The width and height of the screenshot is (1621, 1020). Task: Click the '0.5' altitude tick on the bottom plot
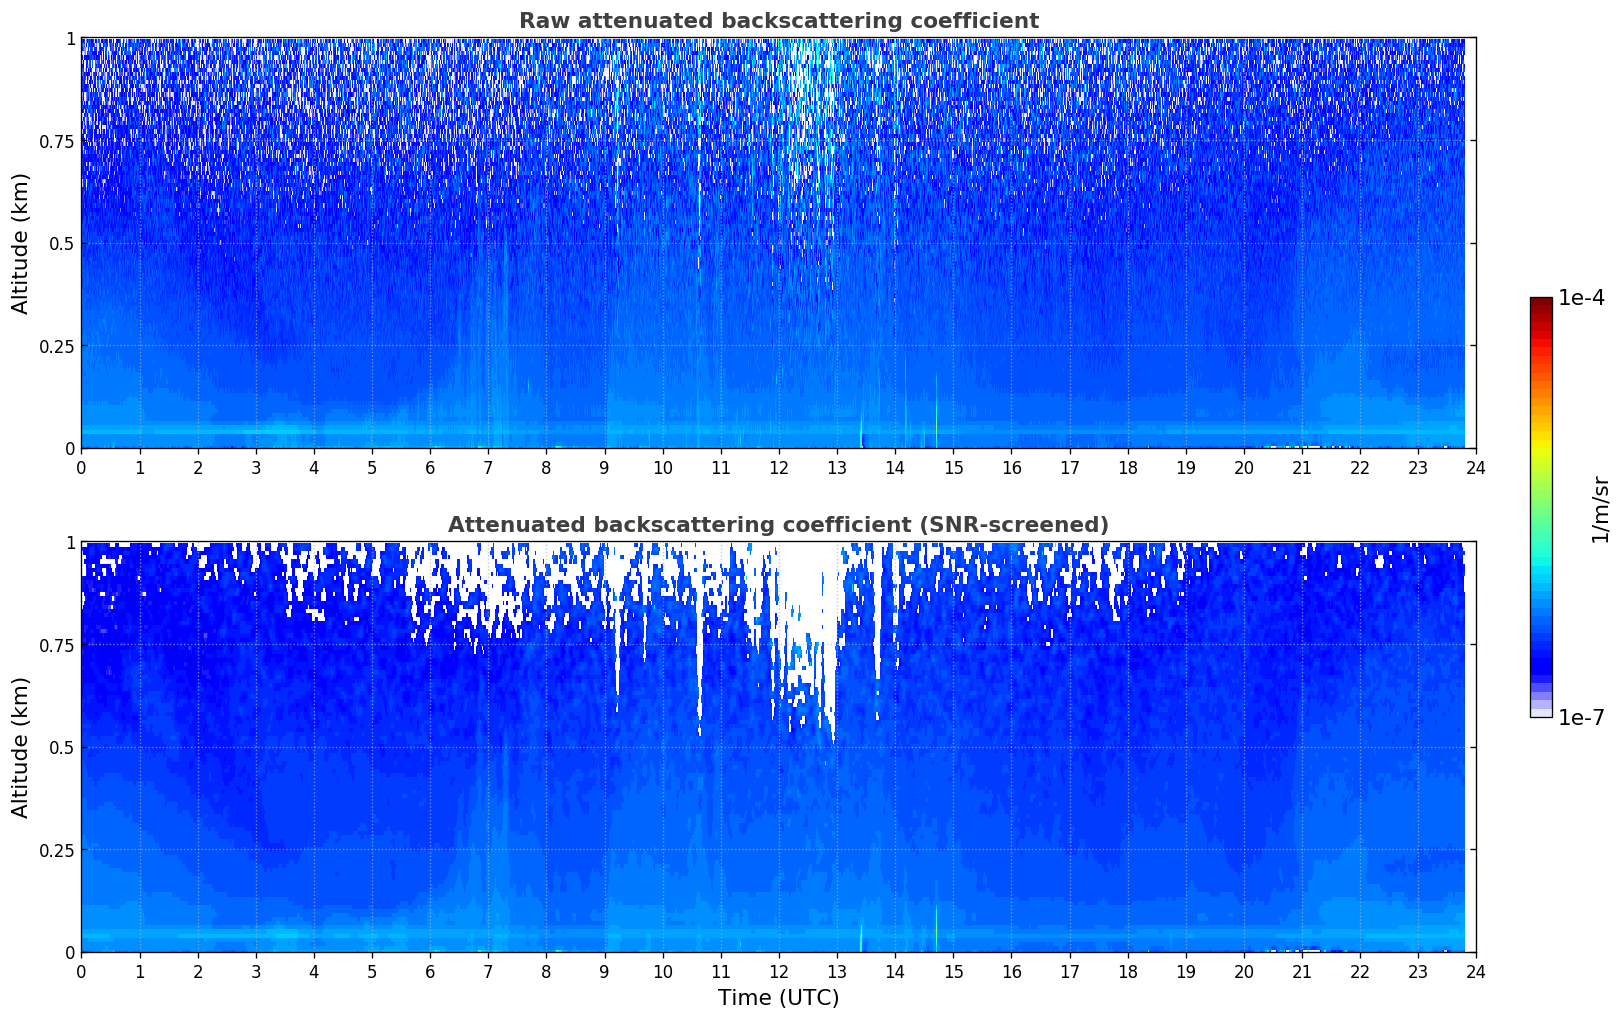(x=61, y=748)
